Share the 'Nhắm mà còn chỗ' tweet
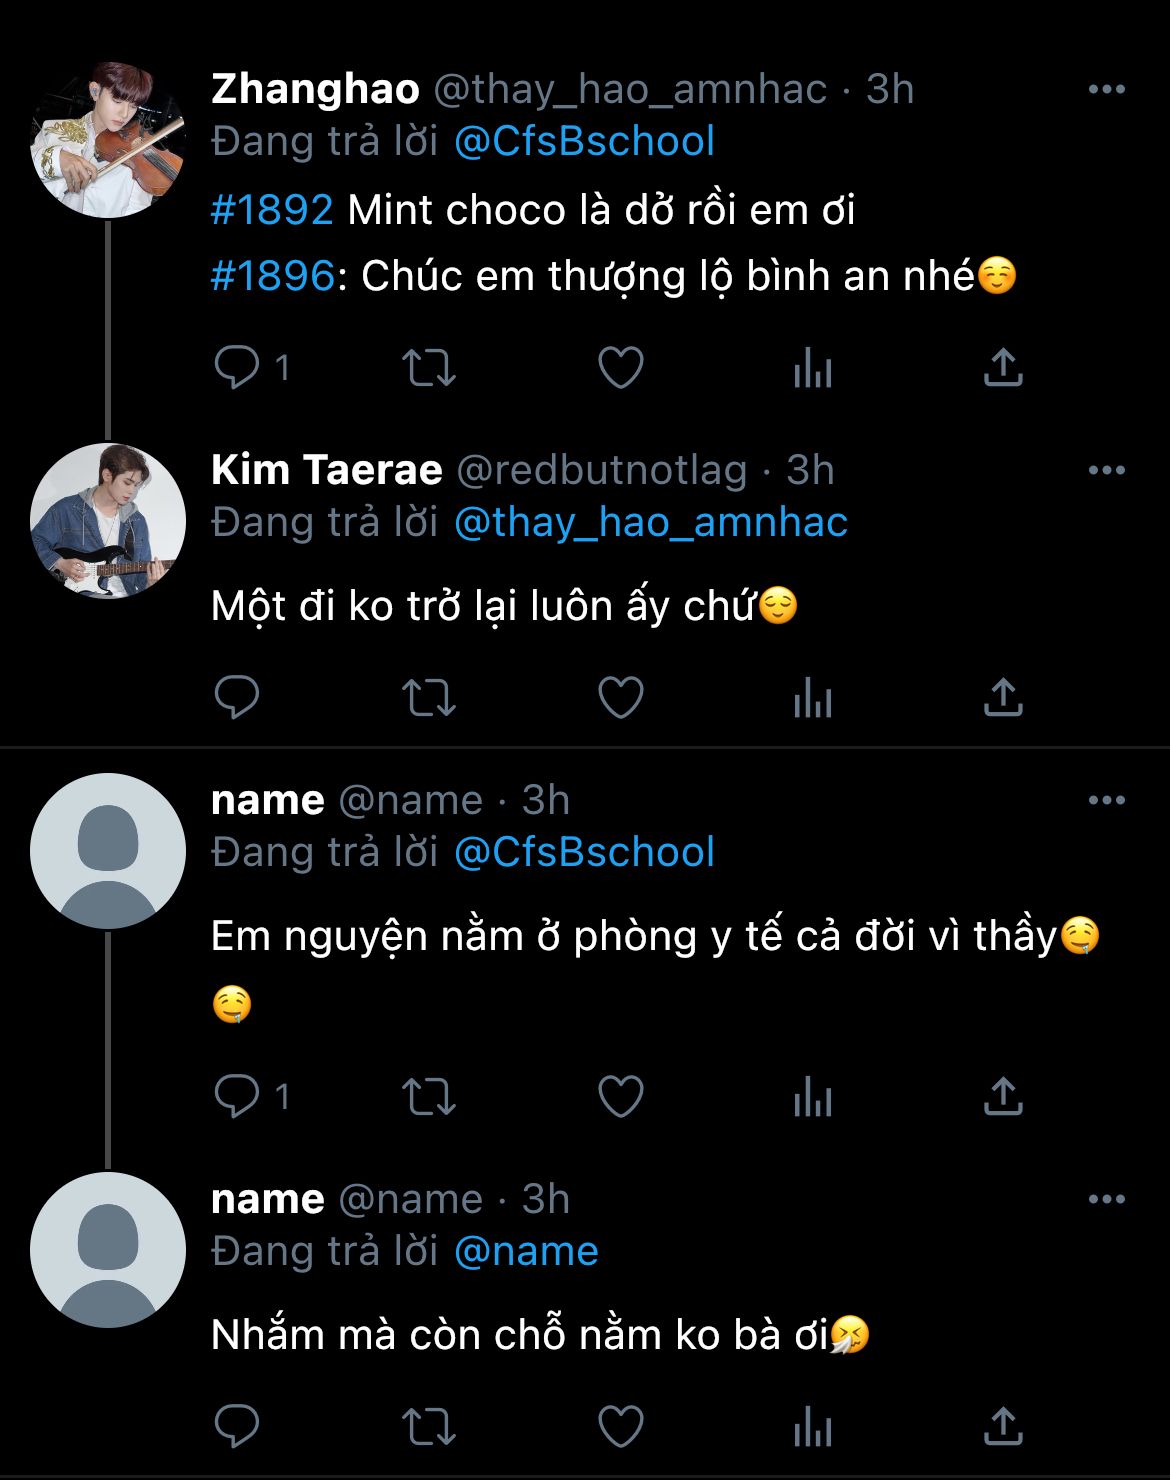The image size is (1170, 1480). (1003, 1427)
